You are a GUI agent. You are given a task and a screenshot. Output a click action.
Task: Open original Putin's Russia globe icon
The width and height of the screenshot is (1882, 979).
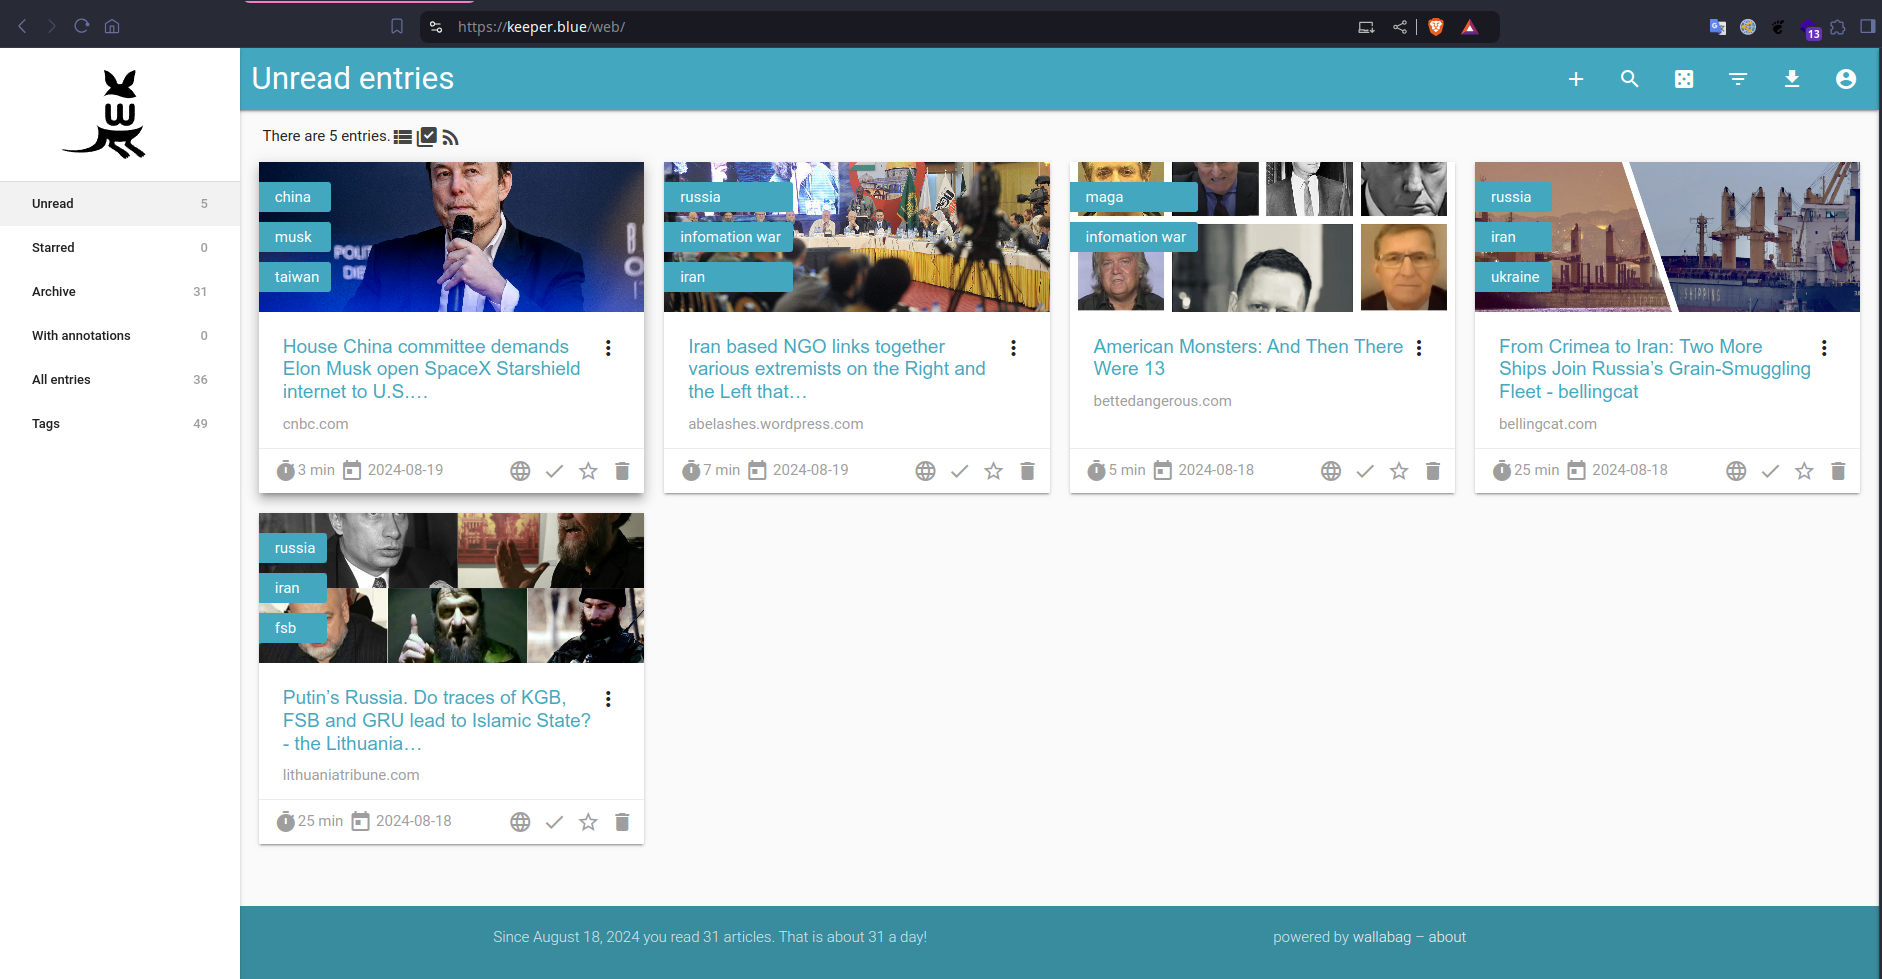[x=520, y=822]
